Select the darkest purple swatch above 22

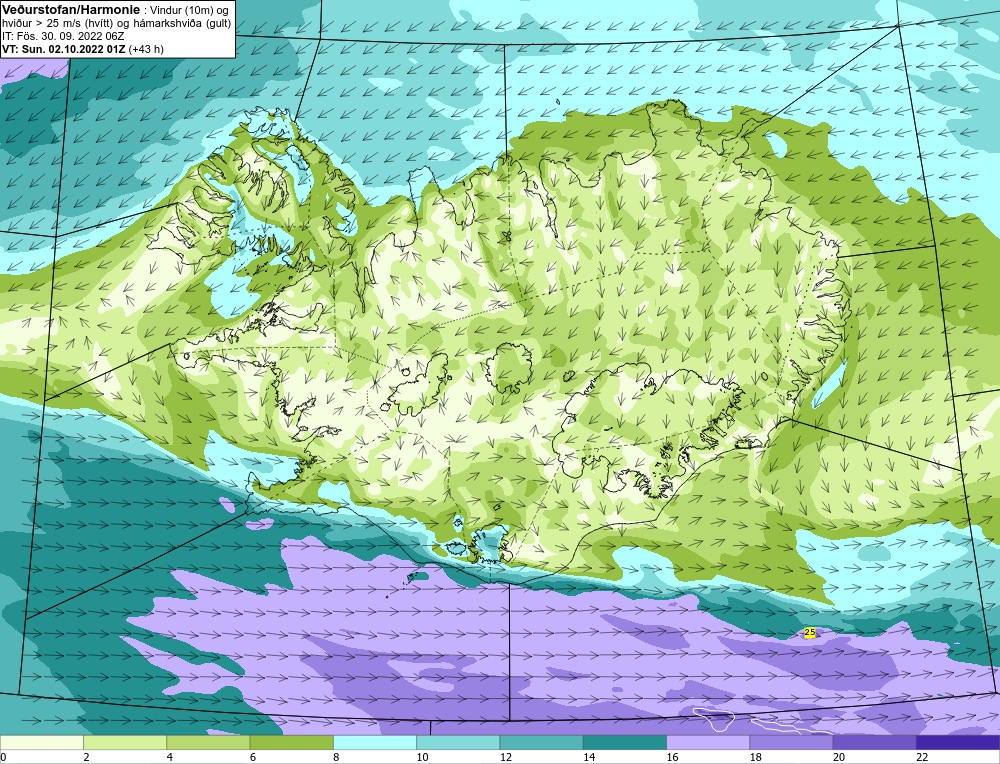pos(958,742)
